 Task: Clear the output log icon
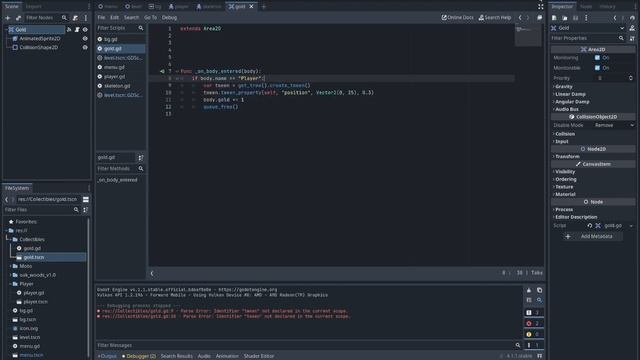(x=529, y=290)
